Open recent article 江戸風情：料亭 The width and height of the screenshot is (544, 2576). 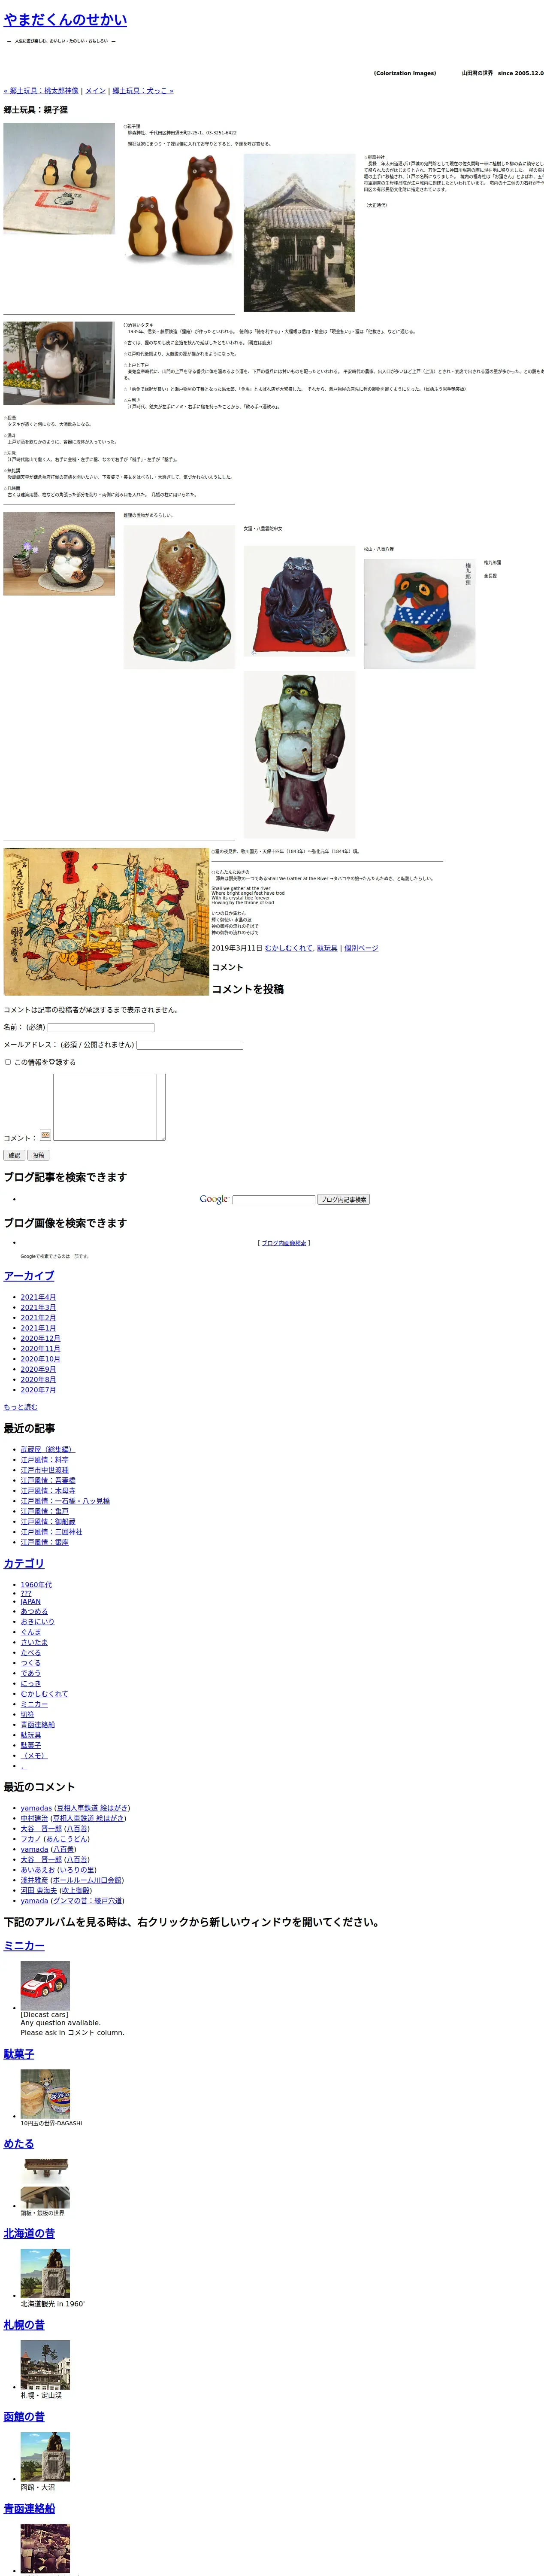[x=45, y=1460]
